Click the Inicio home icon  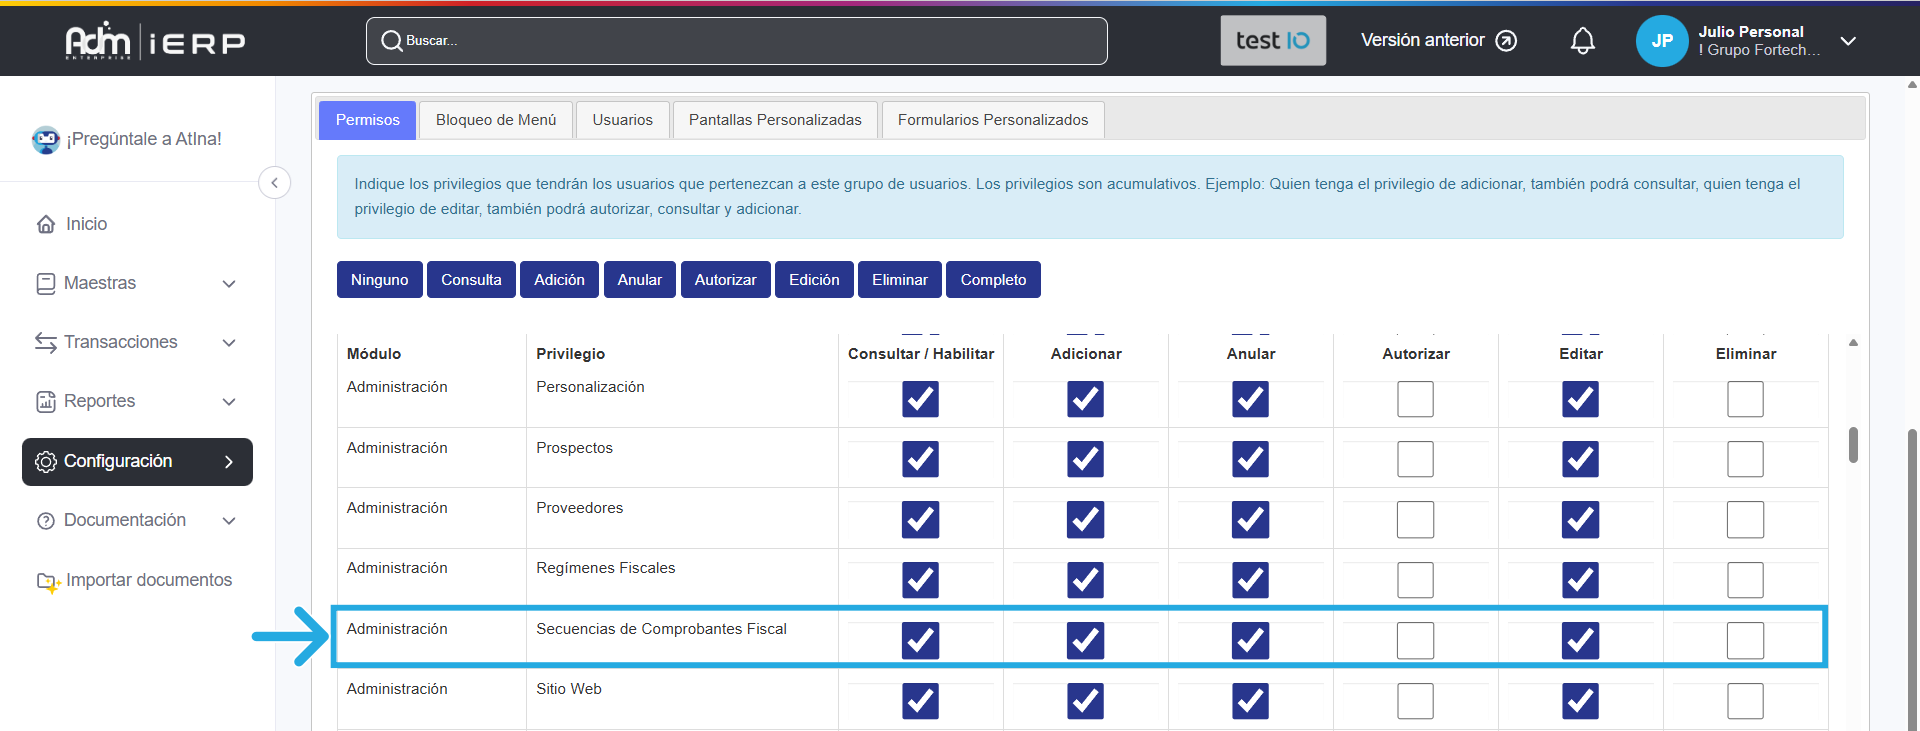(x=46, y=224)
